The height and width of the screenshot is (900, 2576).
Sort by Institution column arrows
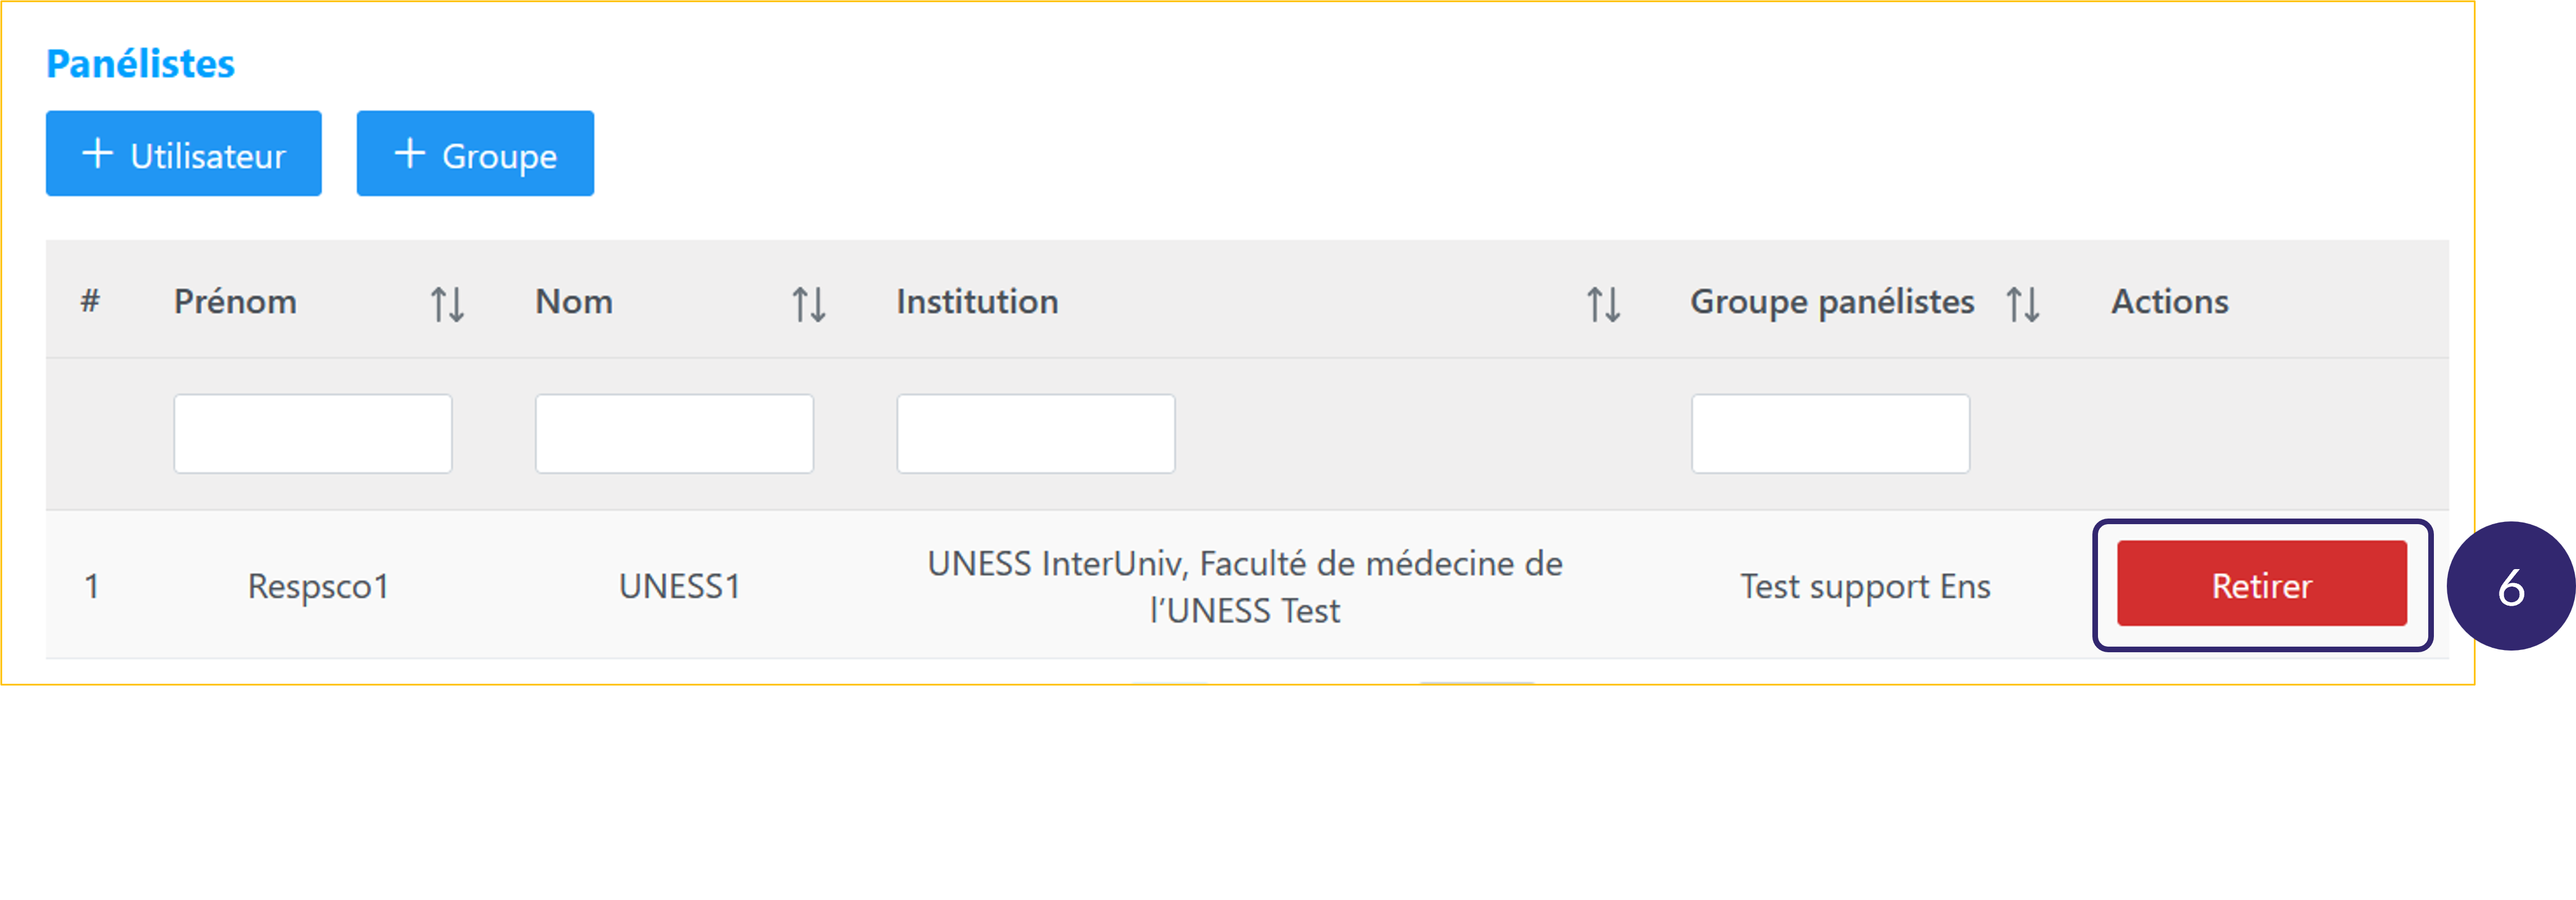pos(1603,303)
